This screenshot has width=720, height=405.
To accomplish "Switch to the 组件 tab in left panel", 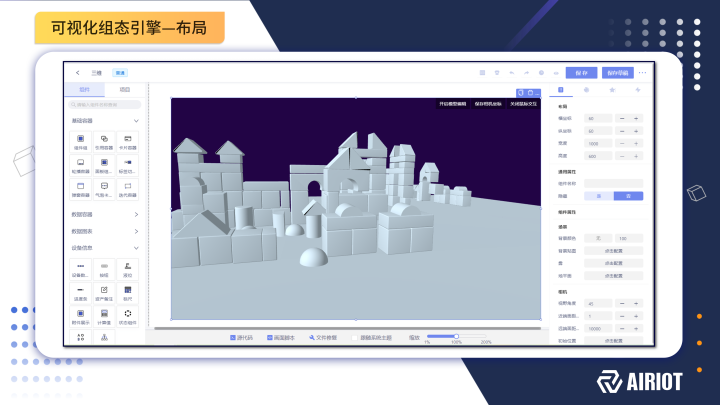I will (85, 90).
